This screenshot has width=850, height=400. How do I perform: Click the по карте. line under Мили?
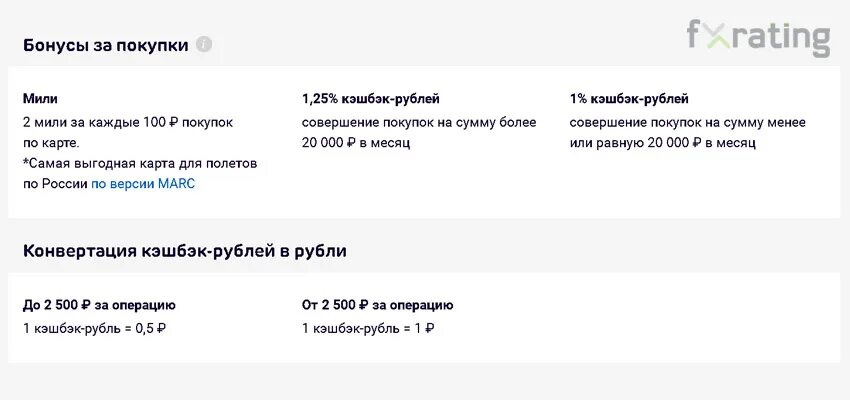(x=51, y=144)
